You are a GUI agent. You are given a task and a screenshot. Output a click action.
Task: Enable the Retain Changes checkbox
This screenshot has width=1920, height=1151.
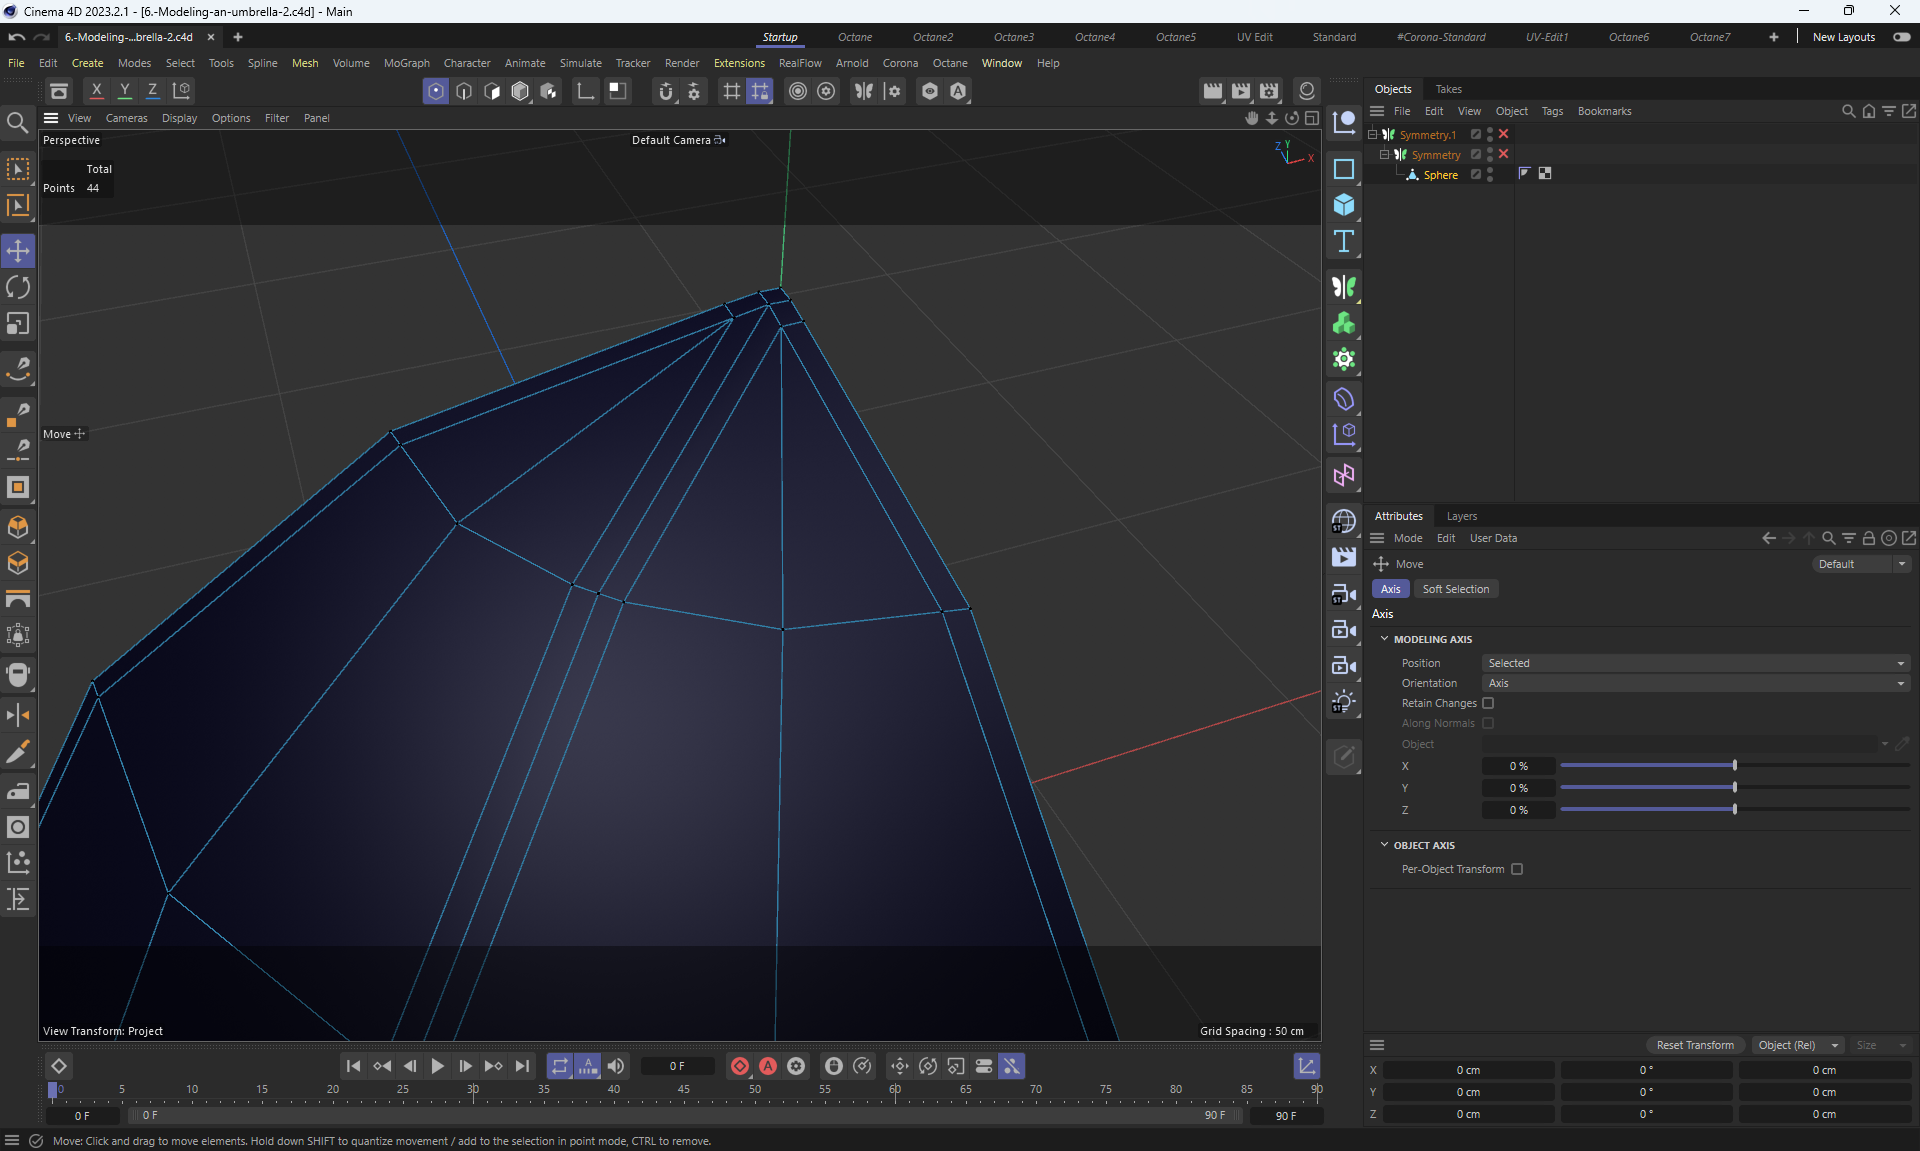click(x=1488, y=703)
